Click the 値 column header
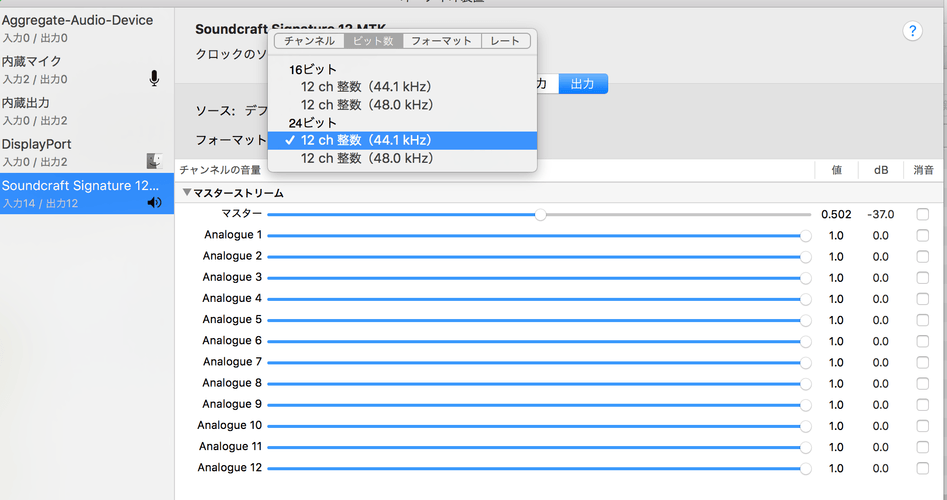 pos(836,170)
